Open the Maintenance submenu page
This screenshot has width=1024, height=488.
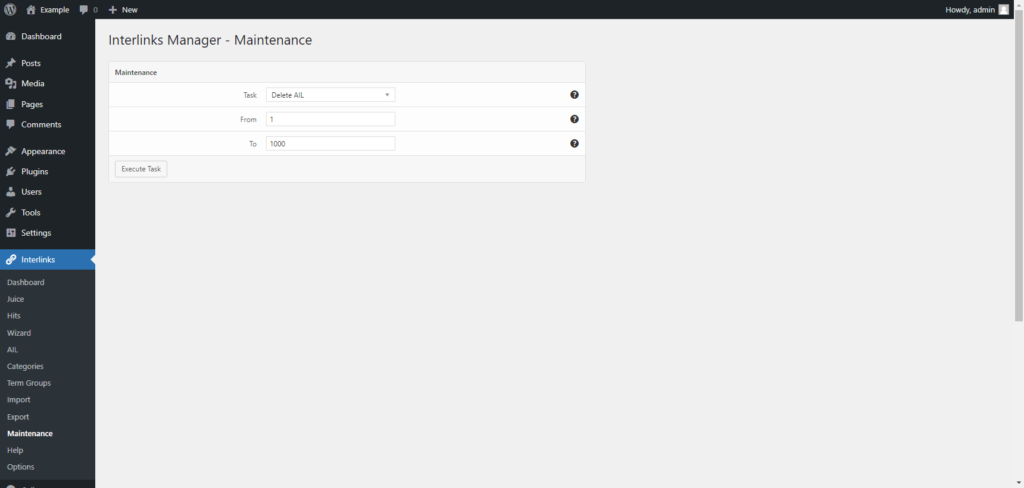pos(29,434)
